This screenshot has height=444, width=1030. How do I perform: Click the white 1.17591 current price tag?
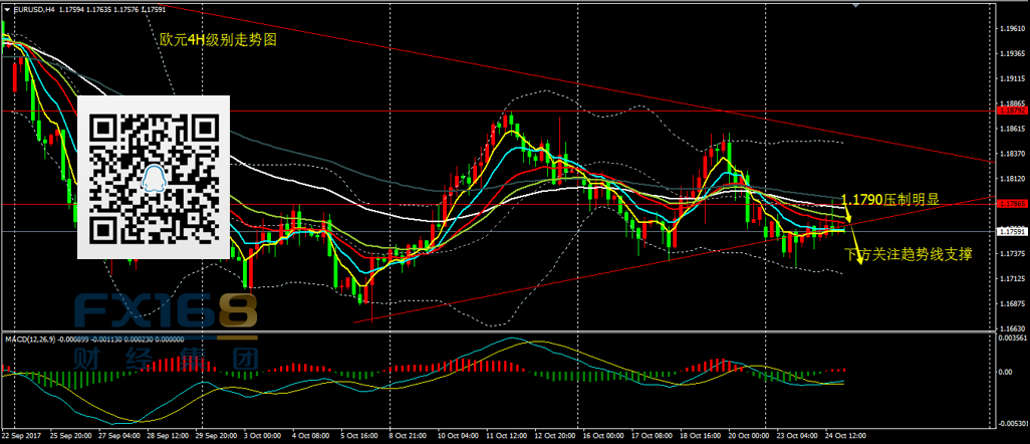click(1012, 231)
